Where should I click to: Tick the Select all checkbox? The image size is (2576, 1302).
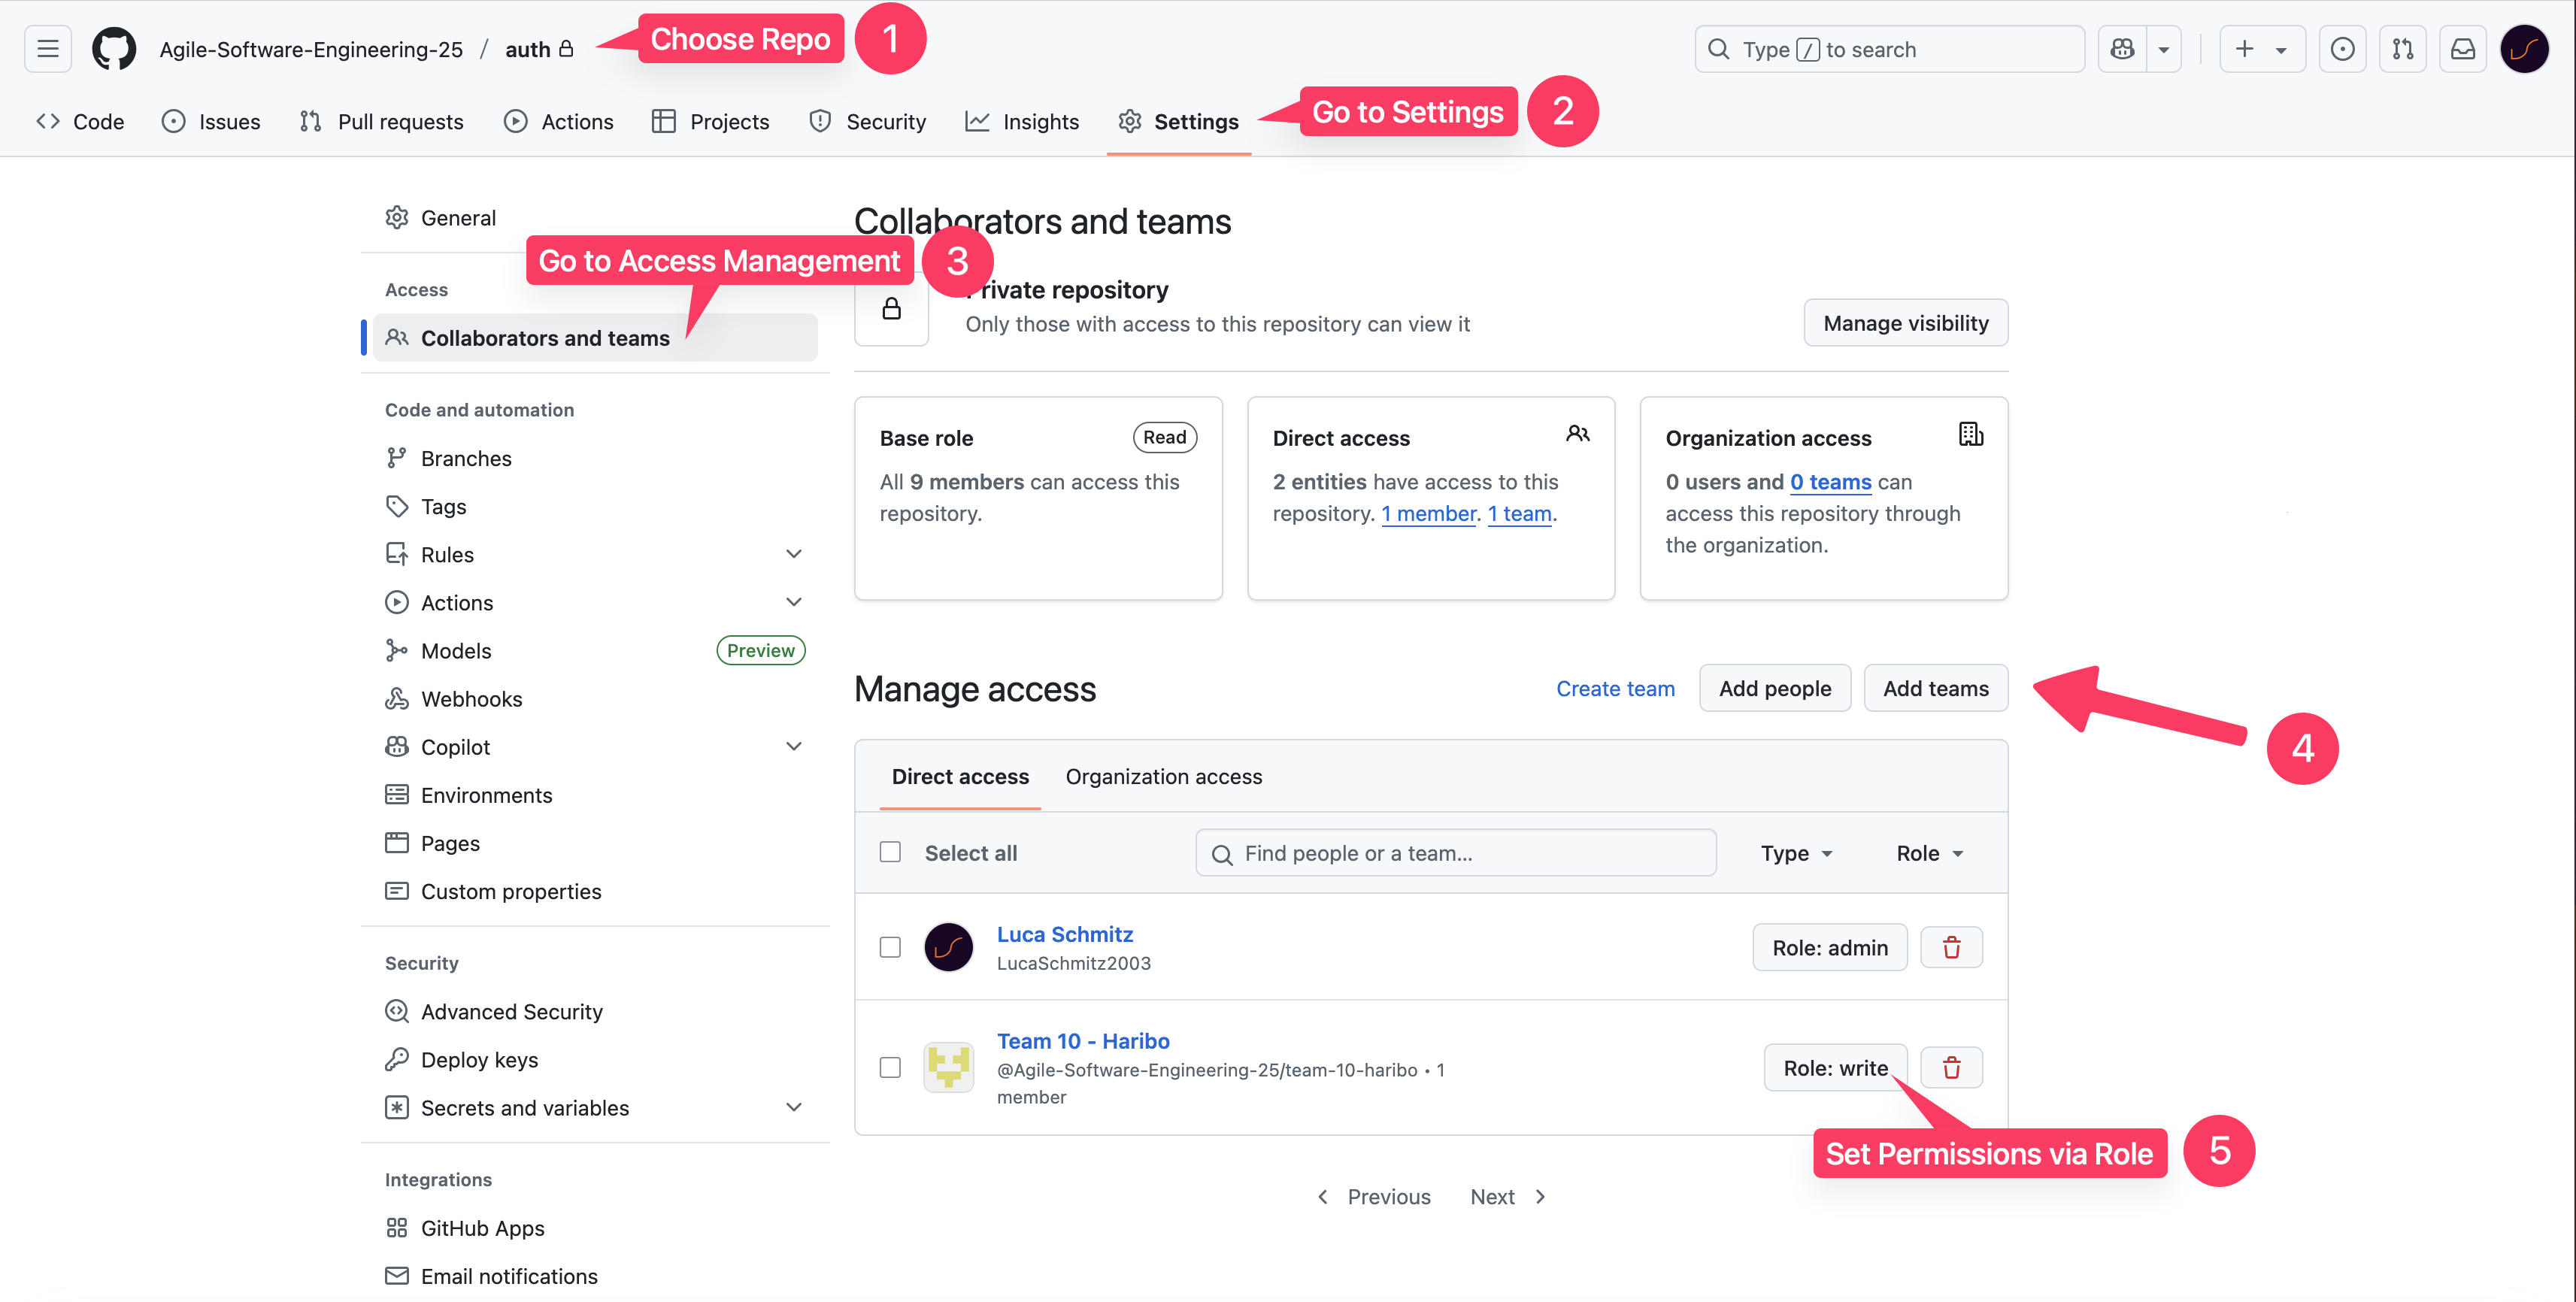[x=890, y=852]
